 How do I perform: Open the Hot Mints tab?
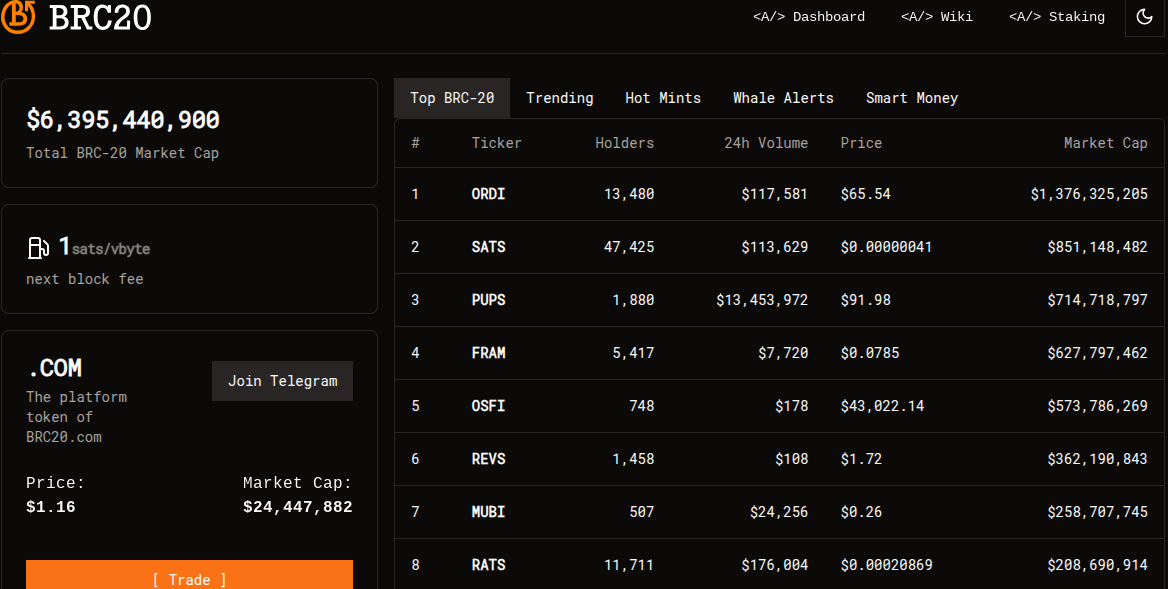click(663, 98)
